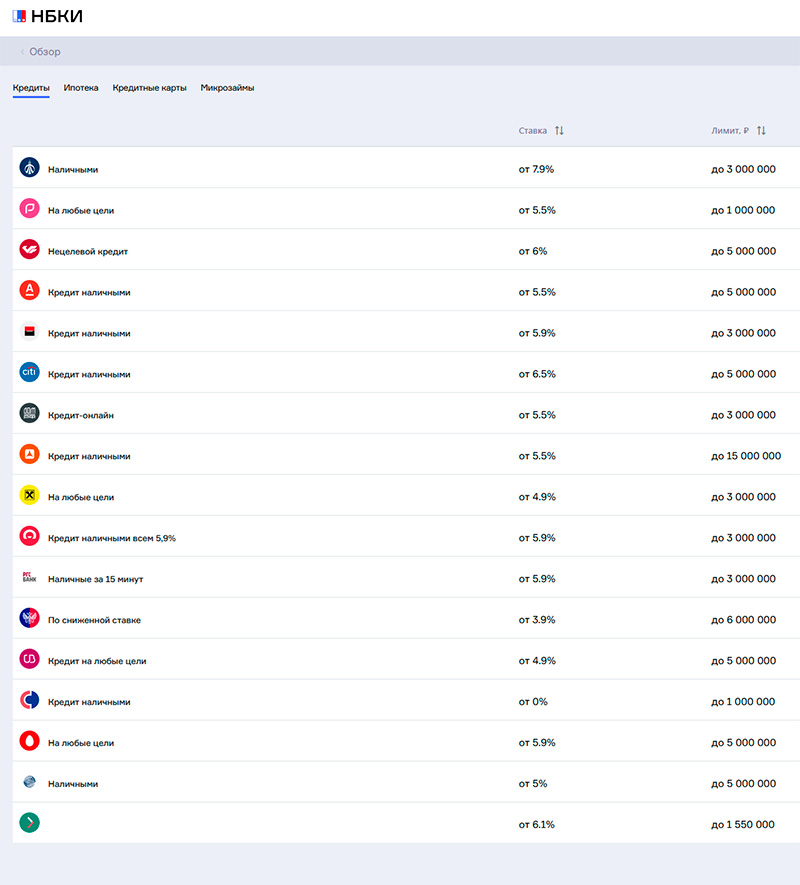The height and width of the screenshot is (885, 800).
Task: Open the По сниженной ставке offer
Action: tap(94, 620)
